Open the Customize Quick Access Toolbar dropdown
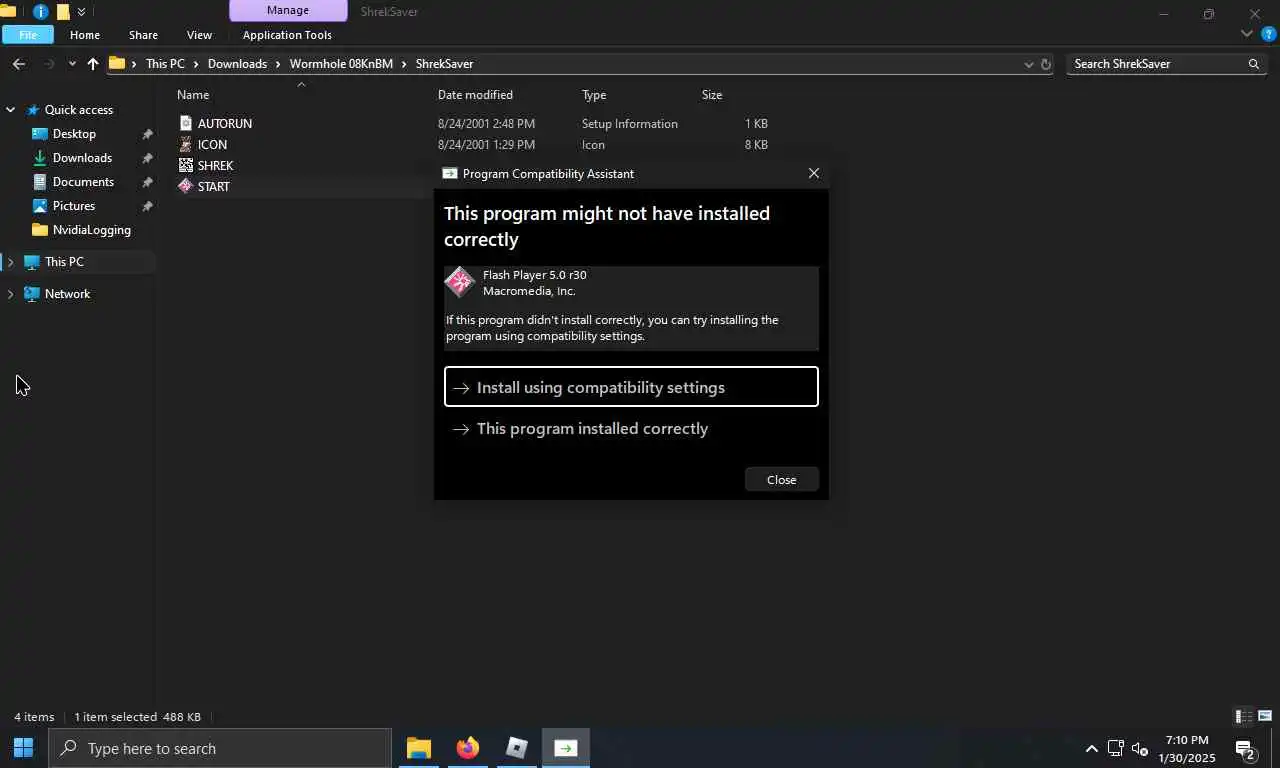This screenshot has width=1280, height=768. click(x=81, y=12)
